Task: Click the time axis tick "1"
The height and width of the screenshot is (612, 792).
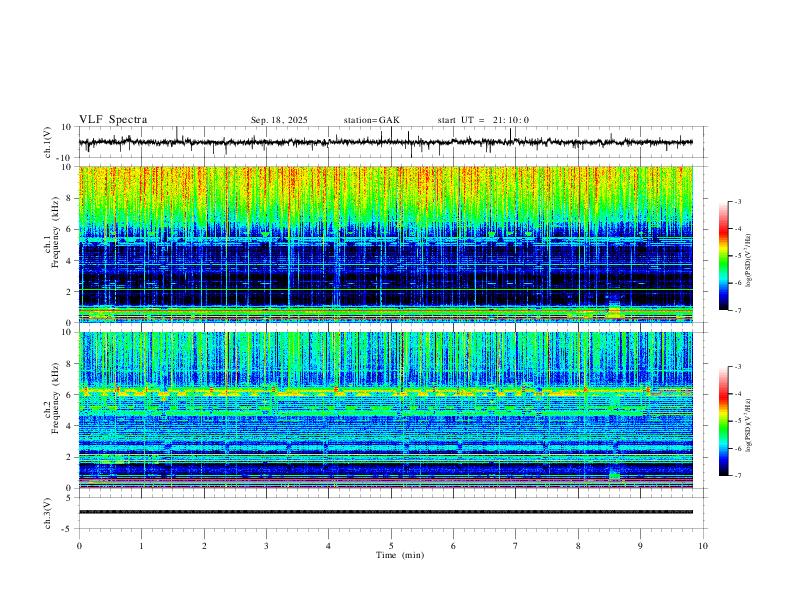Action: (x=141, y=546)
